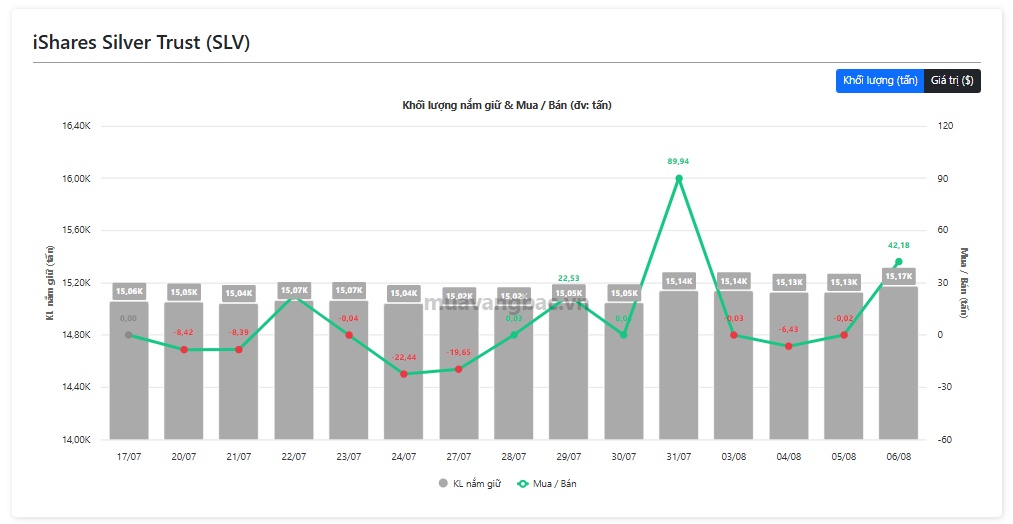Click the 03/08 date axis label
The width and height of the screenshot is (1013, 524).
tap(733, 457)
